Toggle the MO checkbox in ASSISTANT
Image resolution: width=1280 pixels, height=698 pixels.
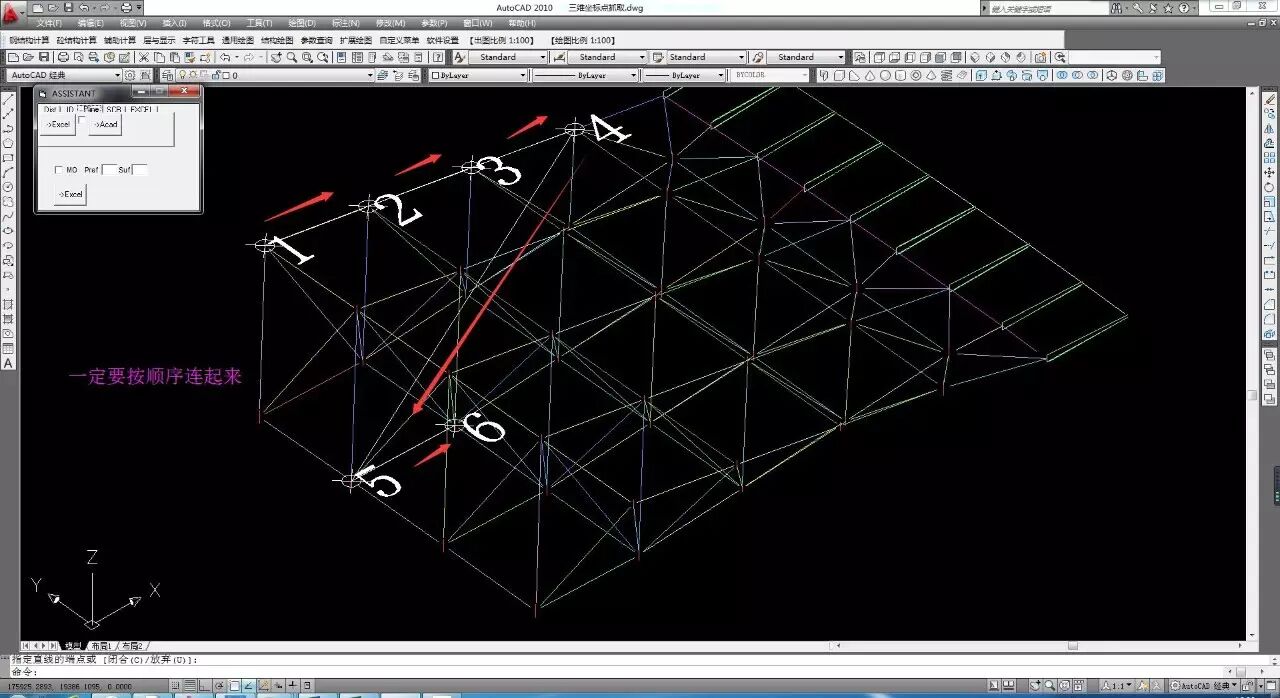[59, 170]
